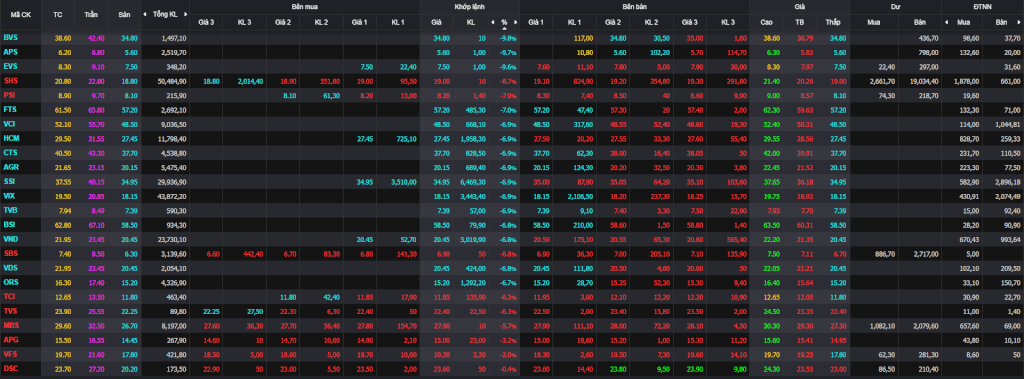Click left arrow before % column header

[493, 22]
